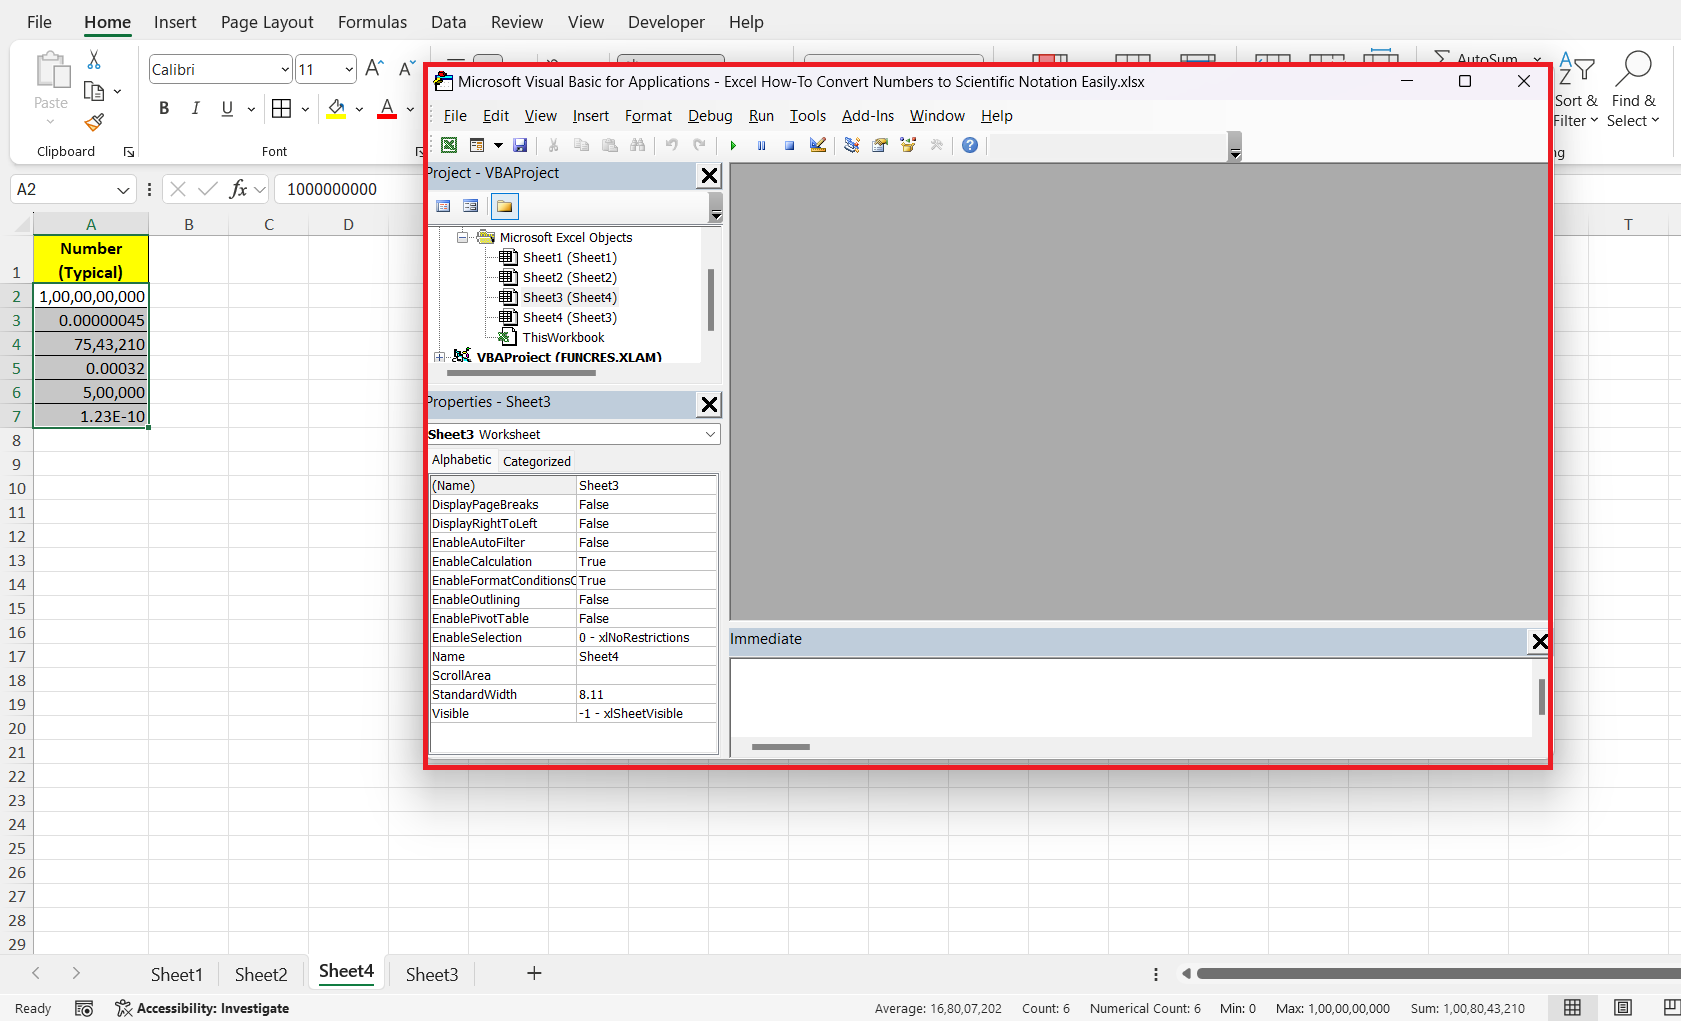Screen dimensions: 1681x1021
Task: Open Calibri font name dropdown
Action: pos(285,69)
